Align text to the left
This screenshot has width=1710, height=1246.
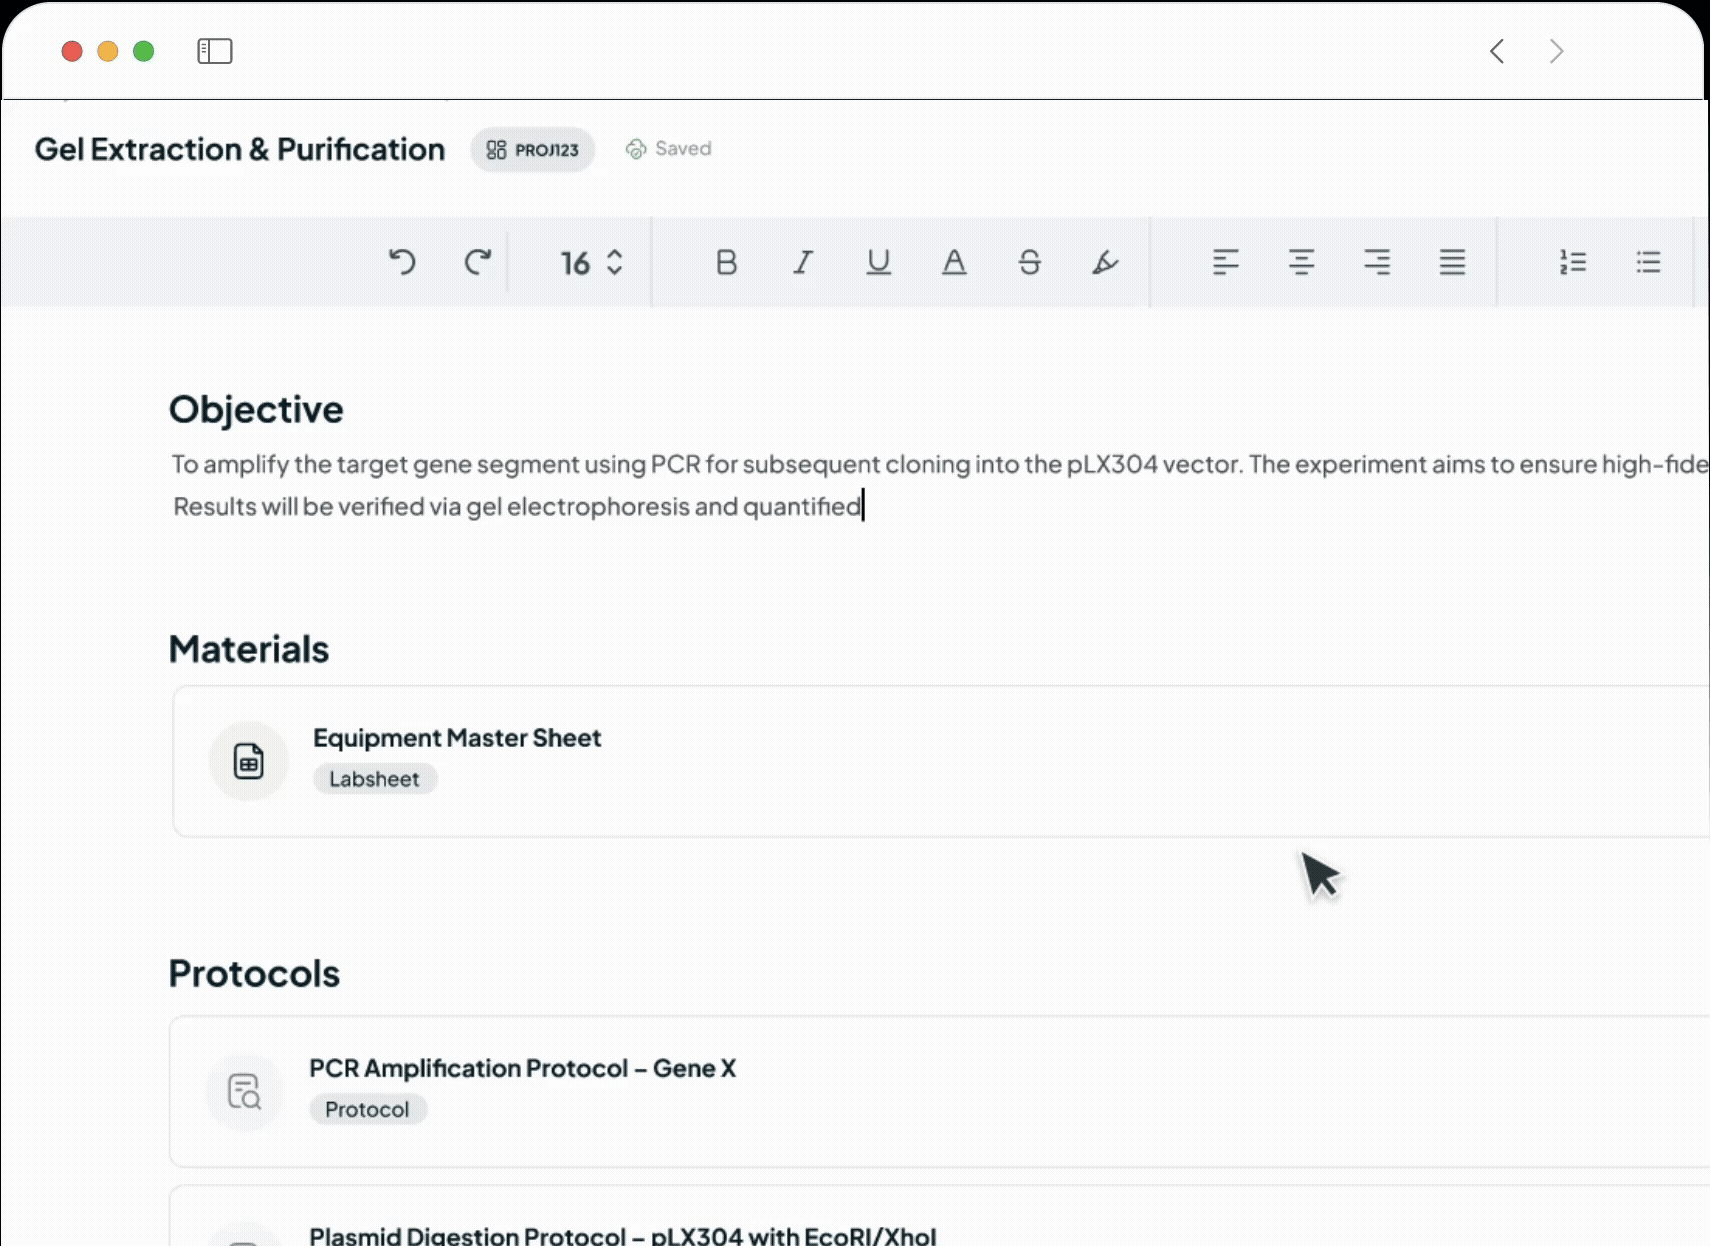click(1225, 262)
